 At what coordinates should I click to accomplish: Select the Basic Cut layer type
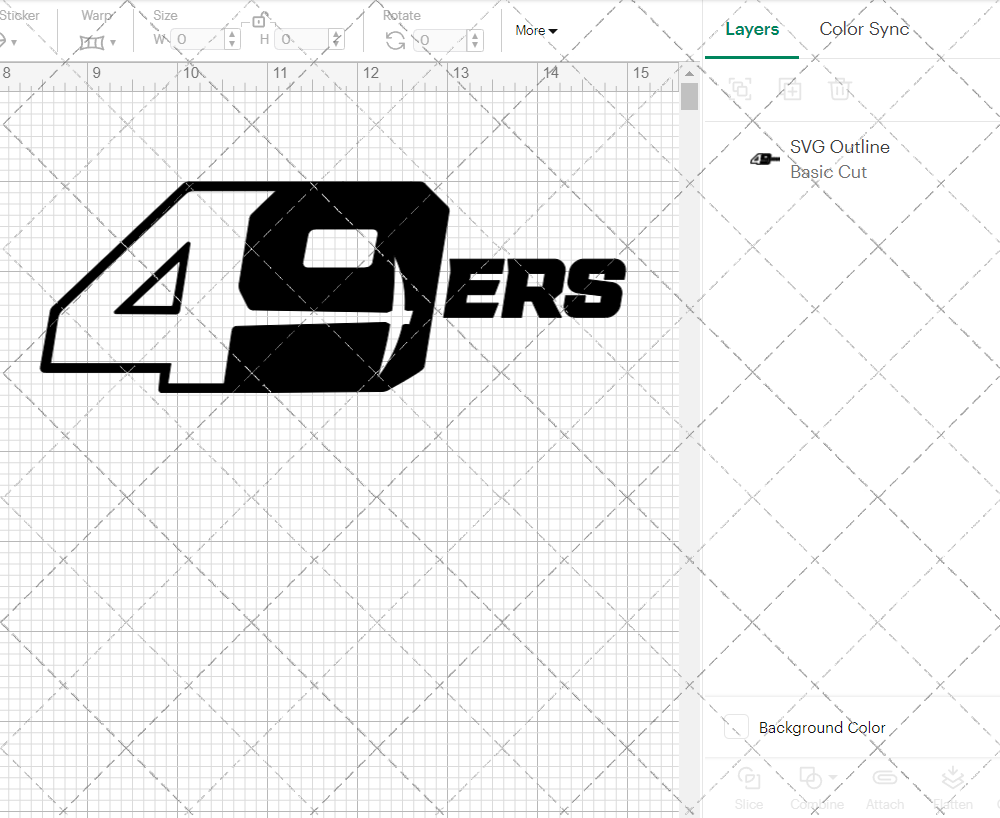point(829,172)
